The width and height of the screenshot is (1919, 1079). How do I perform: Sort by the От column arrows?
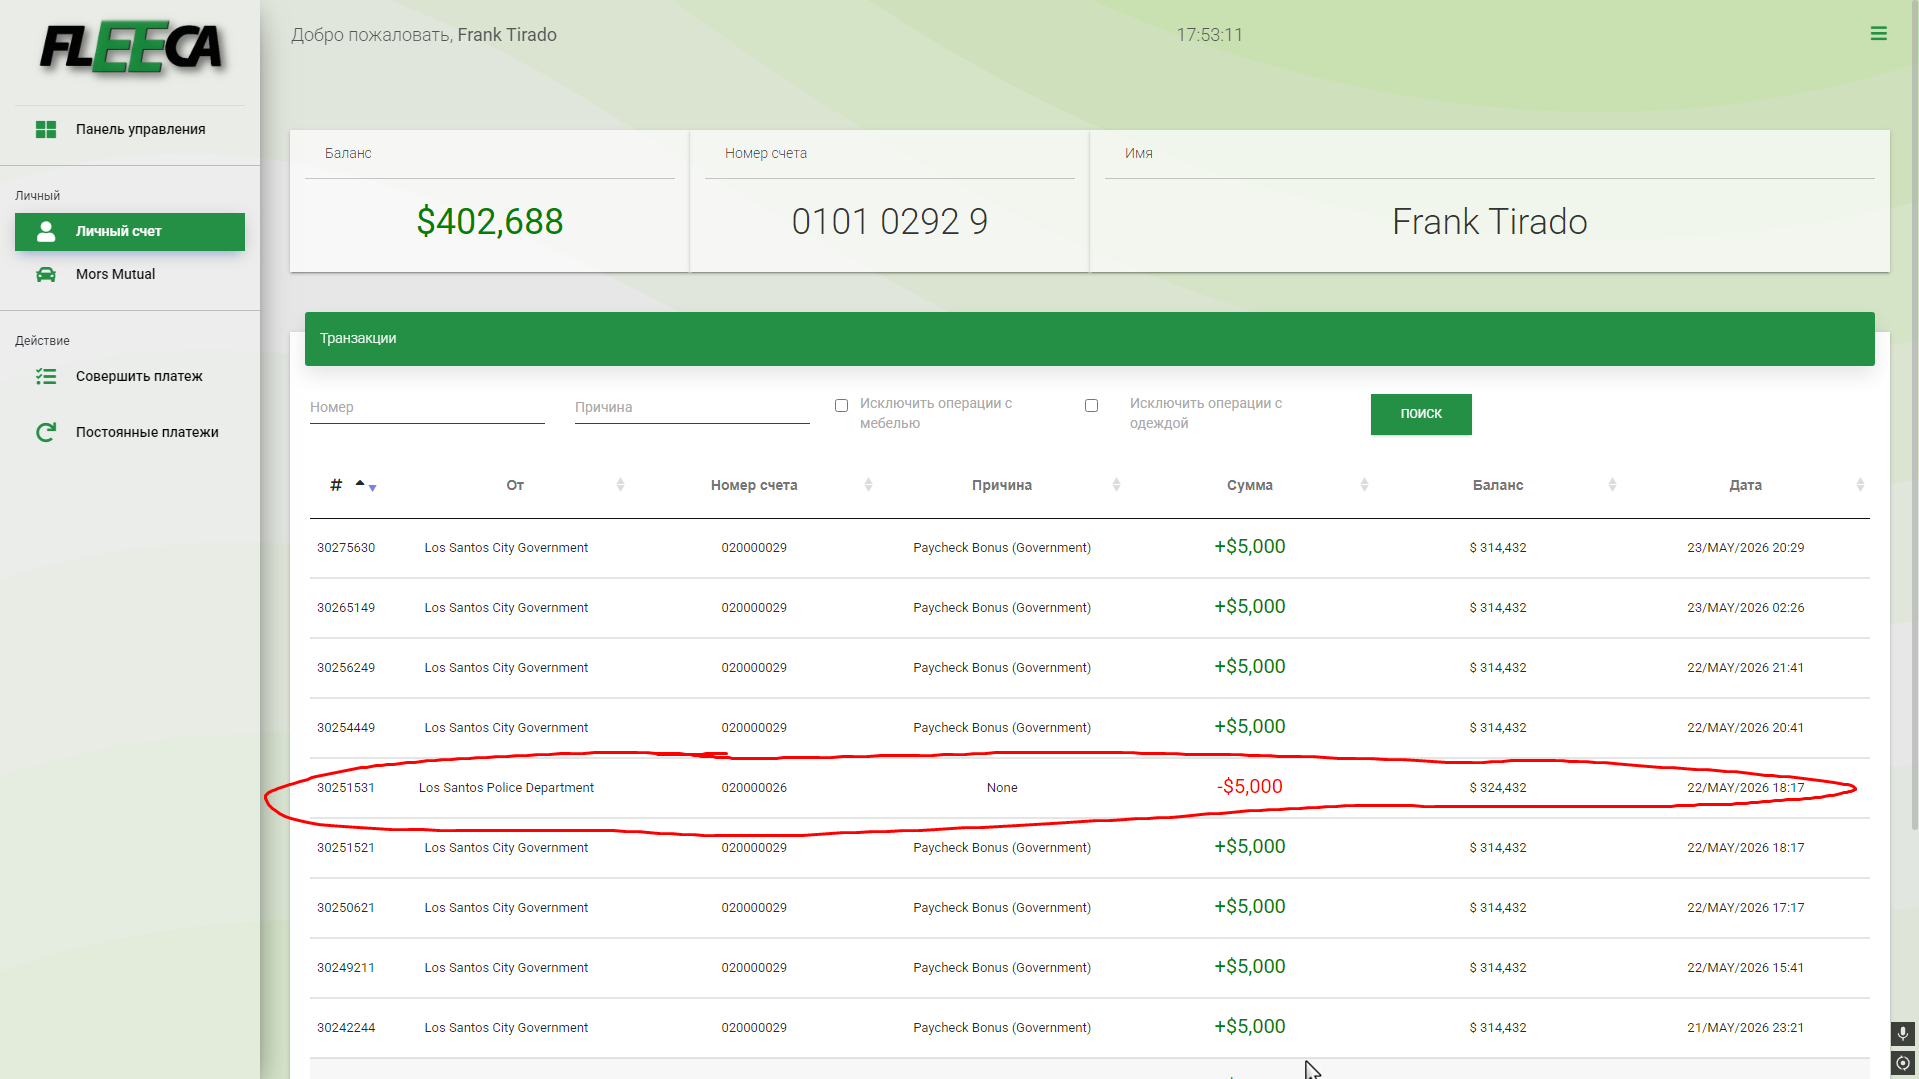[620, 485]
